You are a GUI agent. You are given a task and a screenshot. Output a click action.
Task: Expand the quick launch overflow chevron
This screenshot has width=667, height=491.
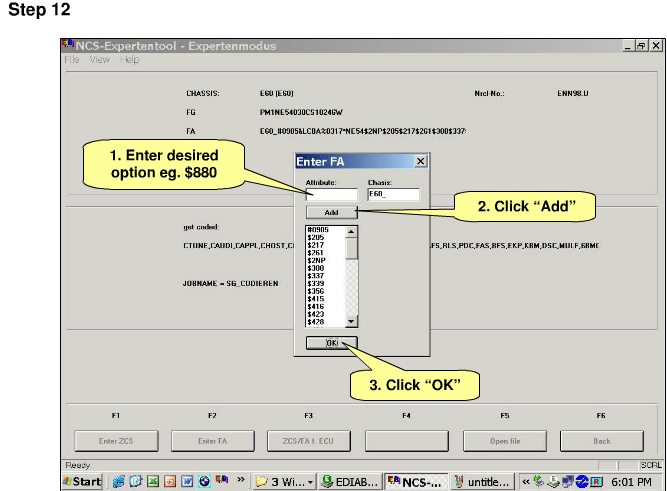coord(241,480)
